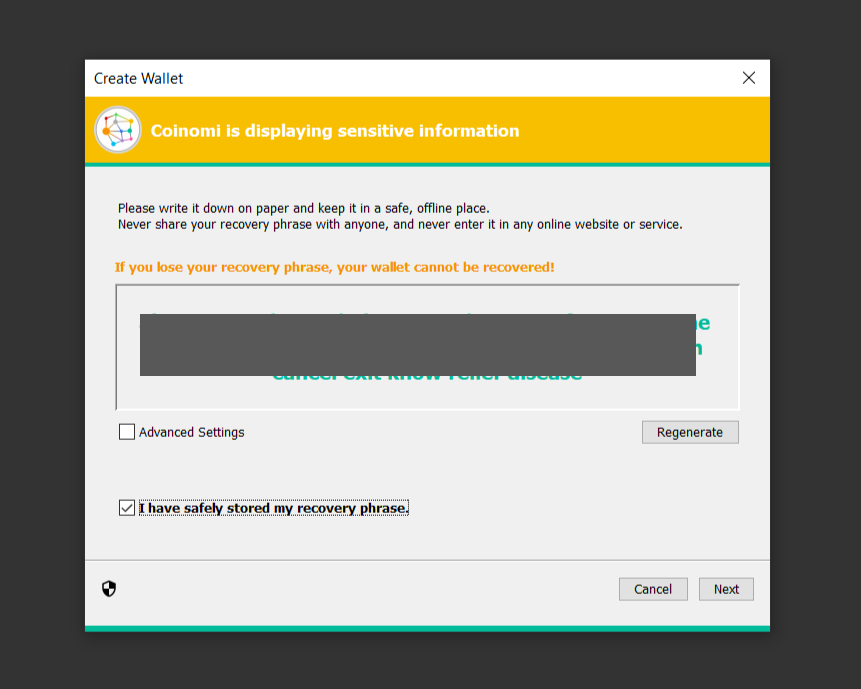Click the "Create Wallet" window title text

pyautogui.click(x=139, y=78)
